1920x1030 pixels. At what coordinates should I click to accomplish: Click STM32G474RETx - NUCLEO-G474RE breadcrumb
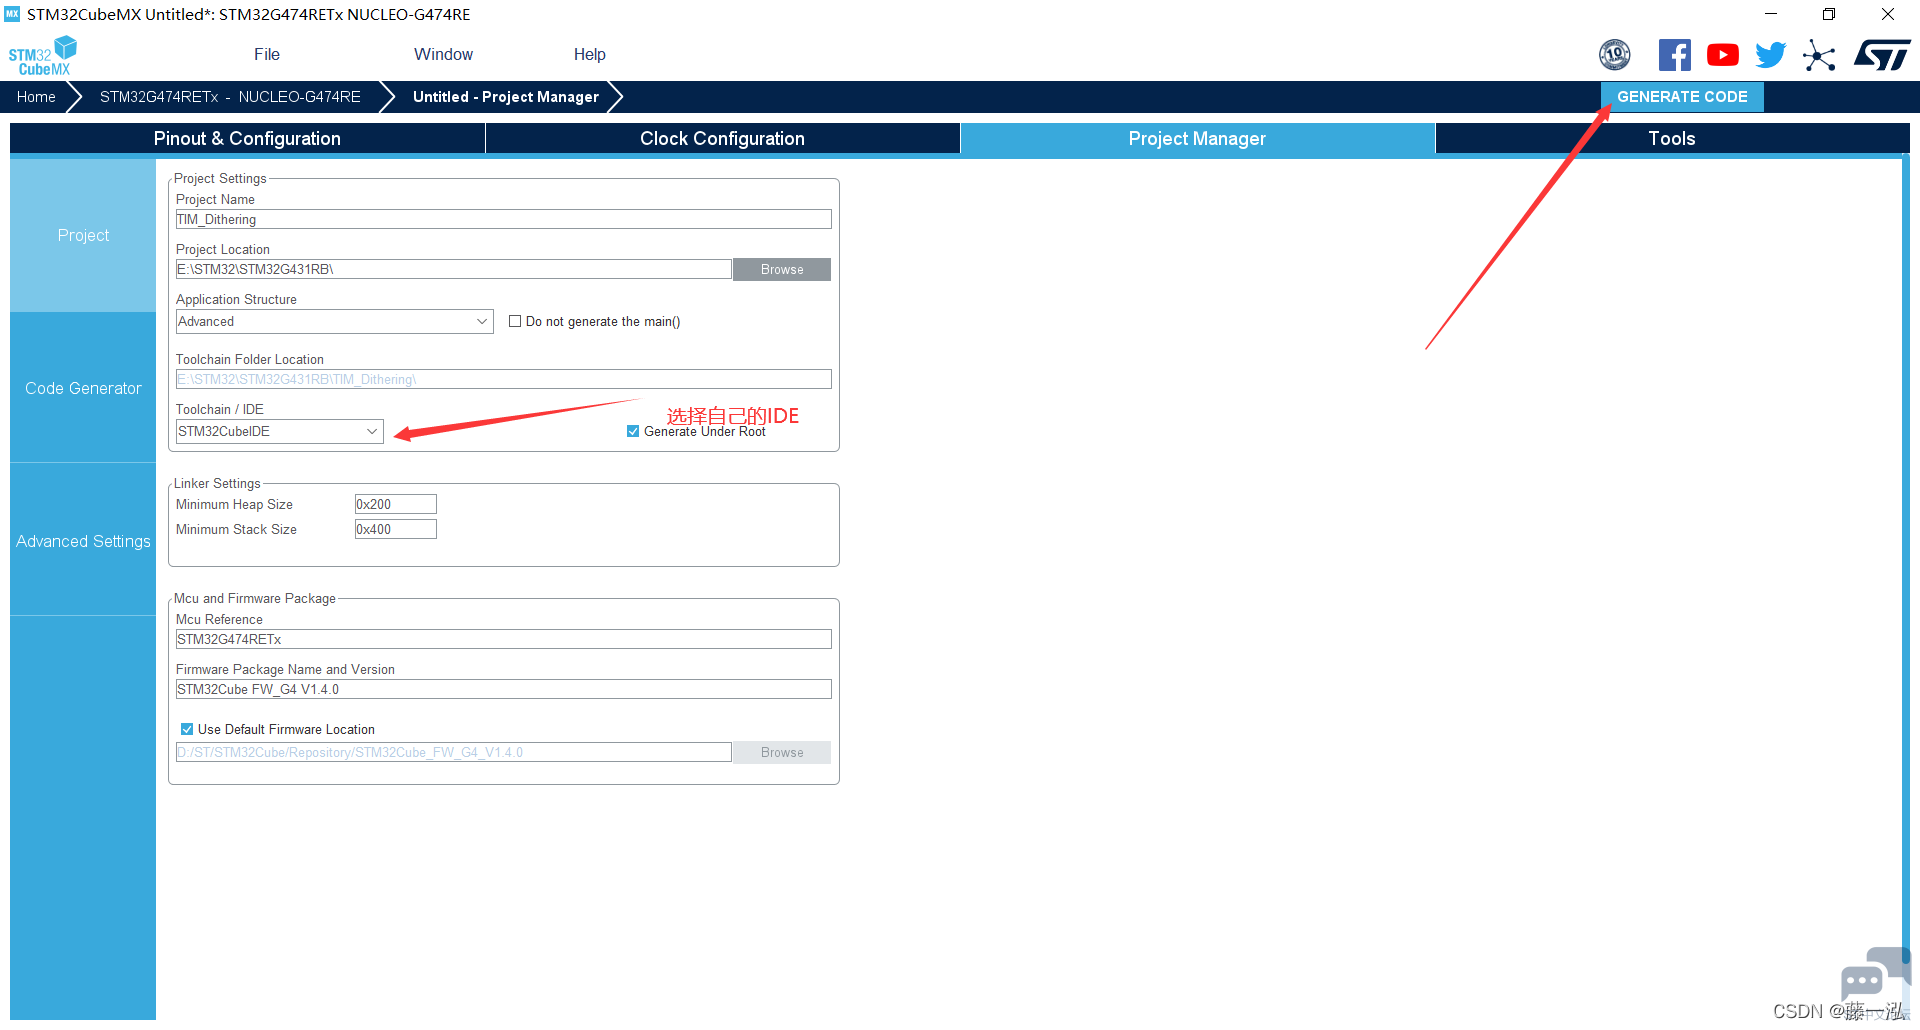pos(230,97)
